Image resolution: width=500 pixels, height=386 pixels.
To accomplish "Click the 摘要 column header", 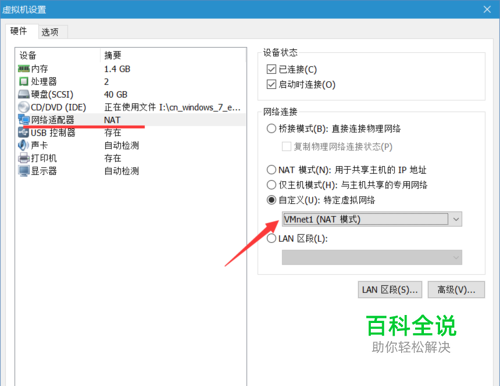I will click(173, 55).
